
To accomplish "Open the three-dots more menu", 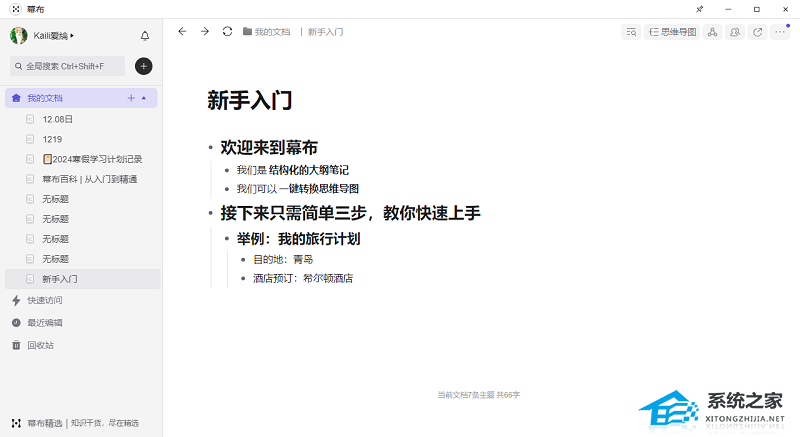I will click(780, 32).
